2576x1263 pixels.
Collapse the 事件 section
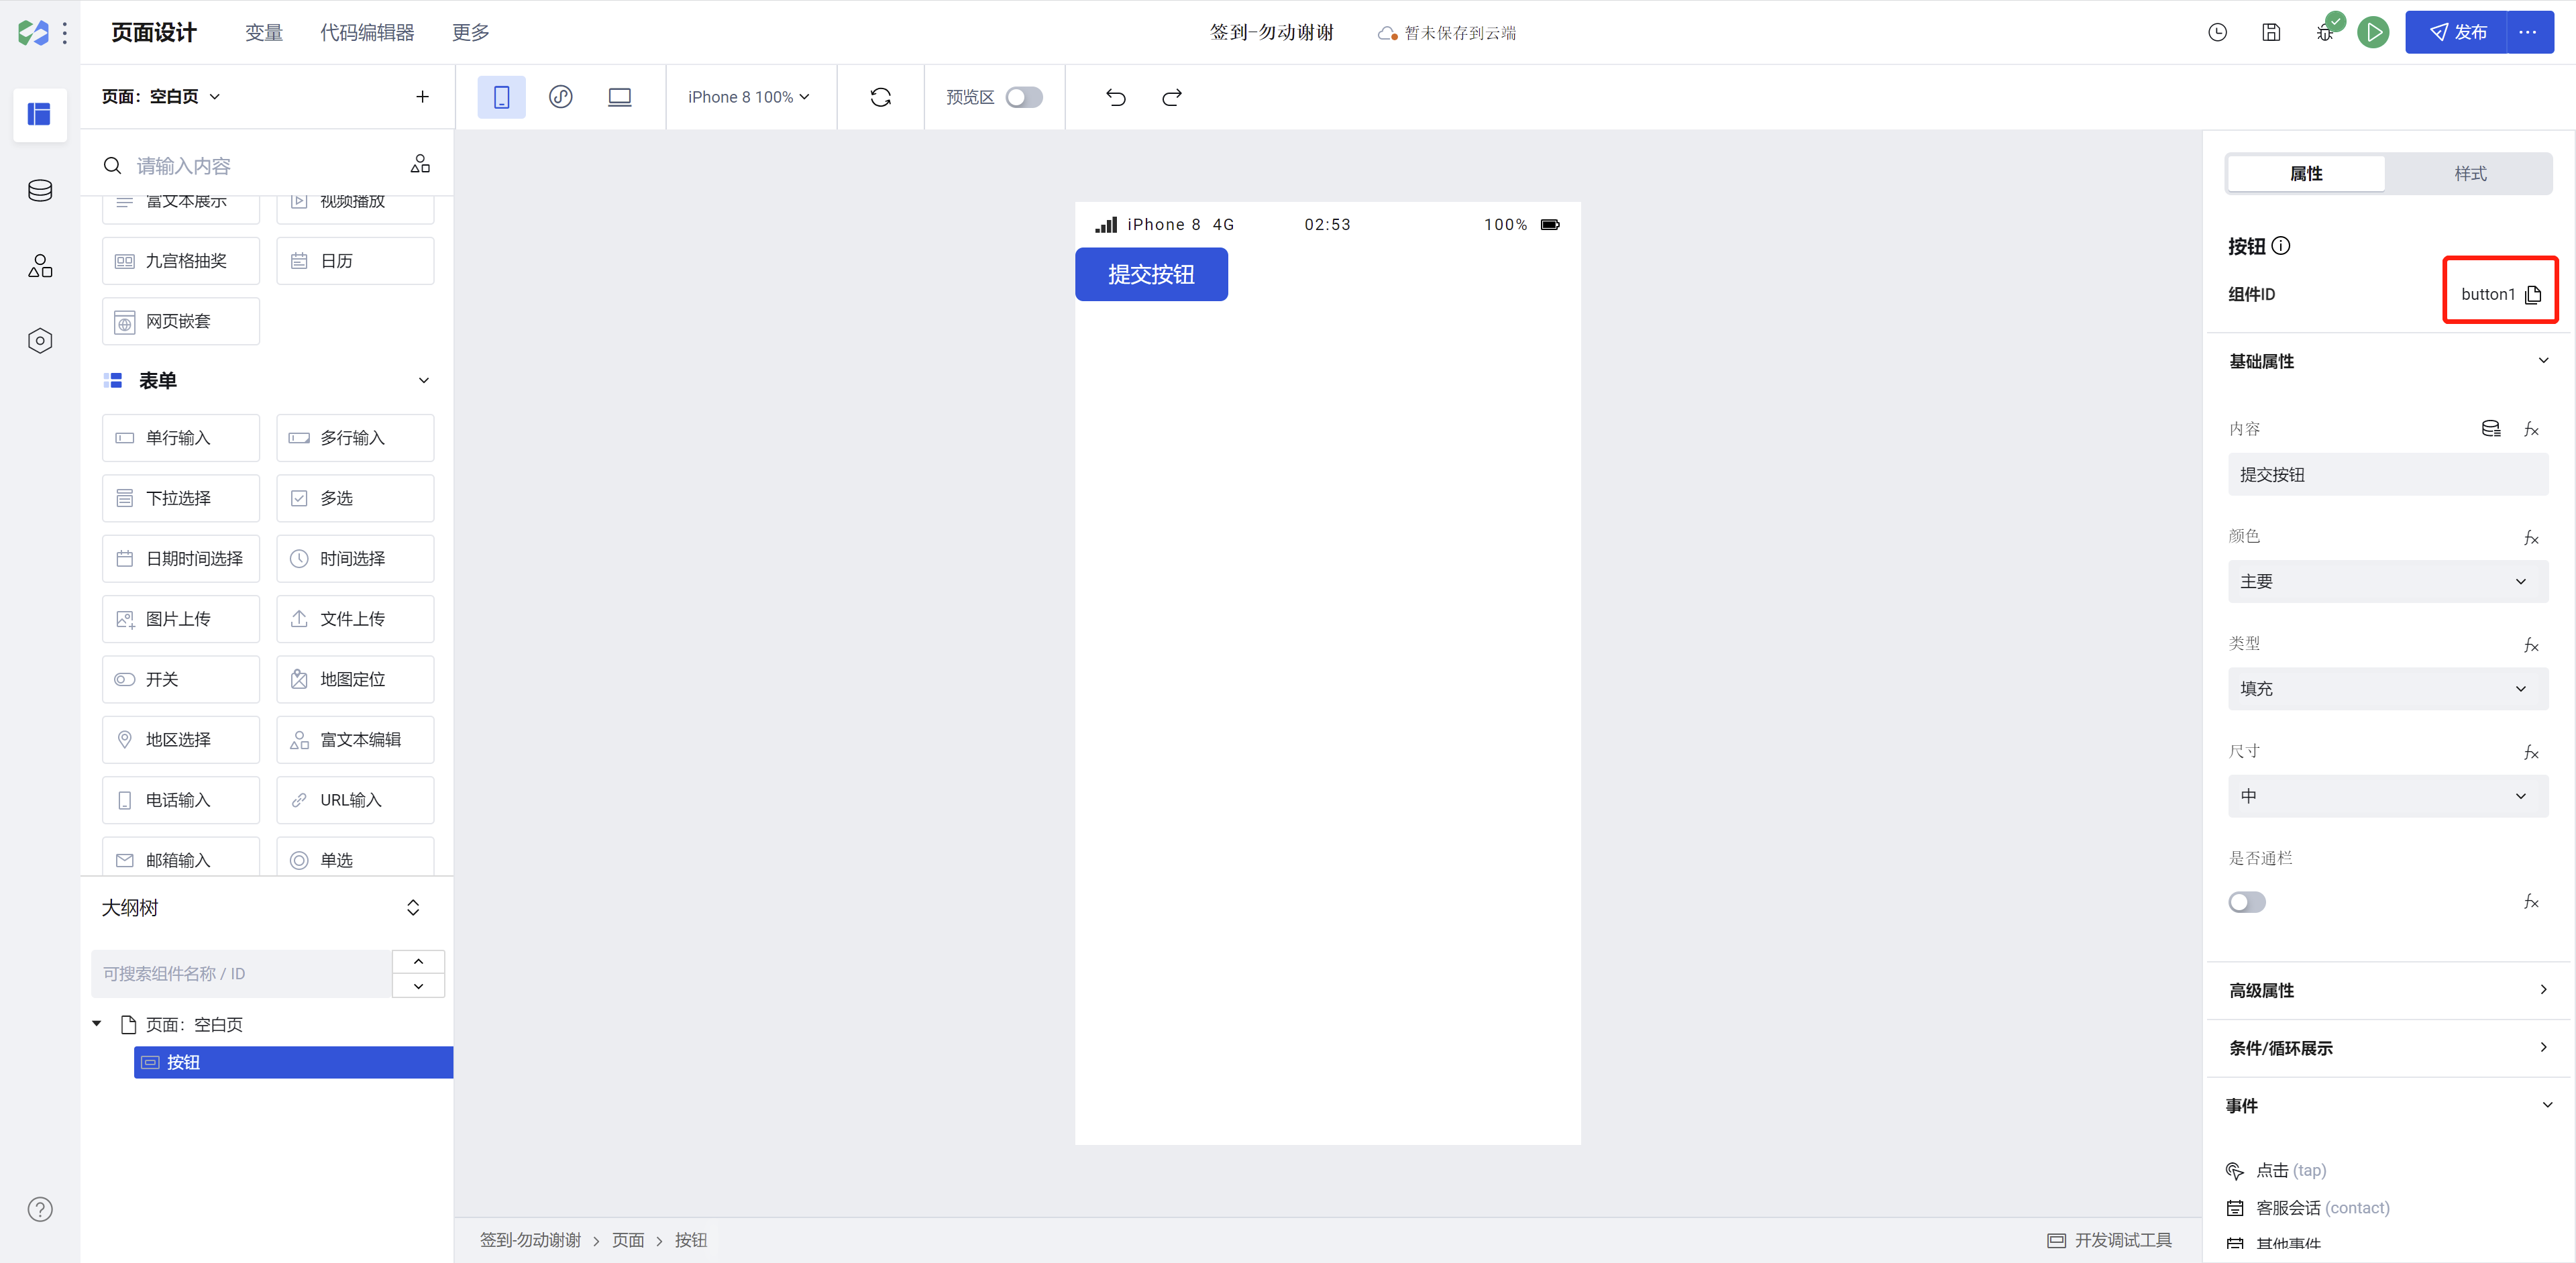(2547, 1105)
